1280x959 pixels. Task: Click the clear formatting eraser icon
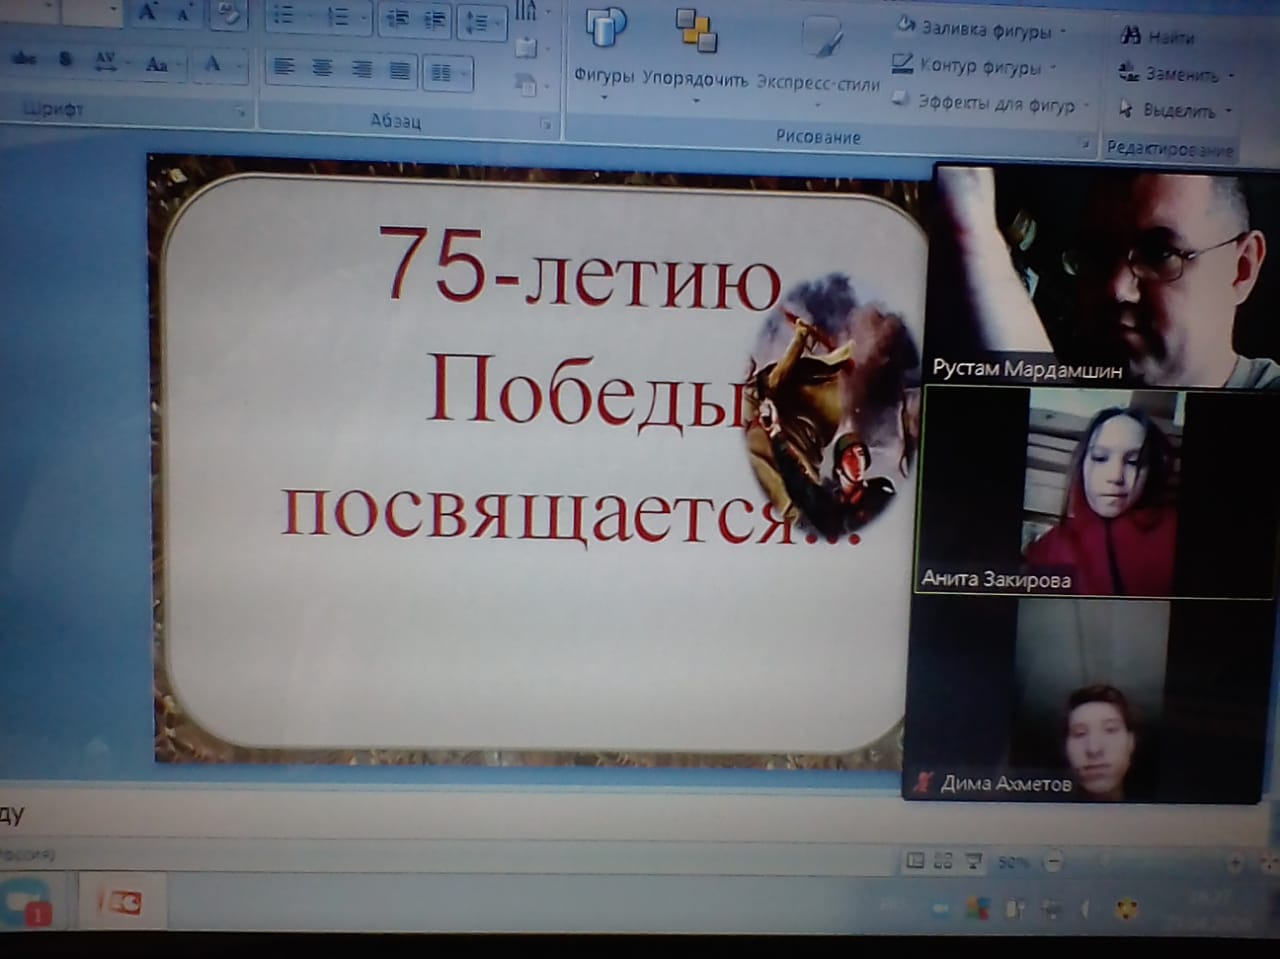[229, 14]
